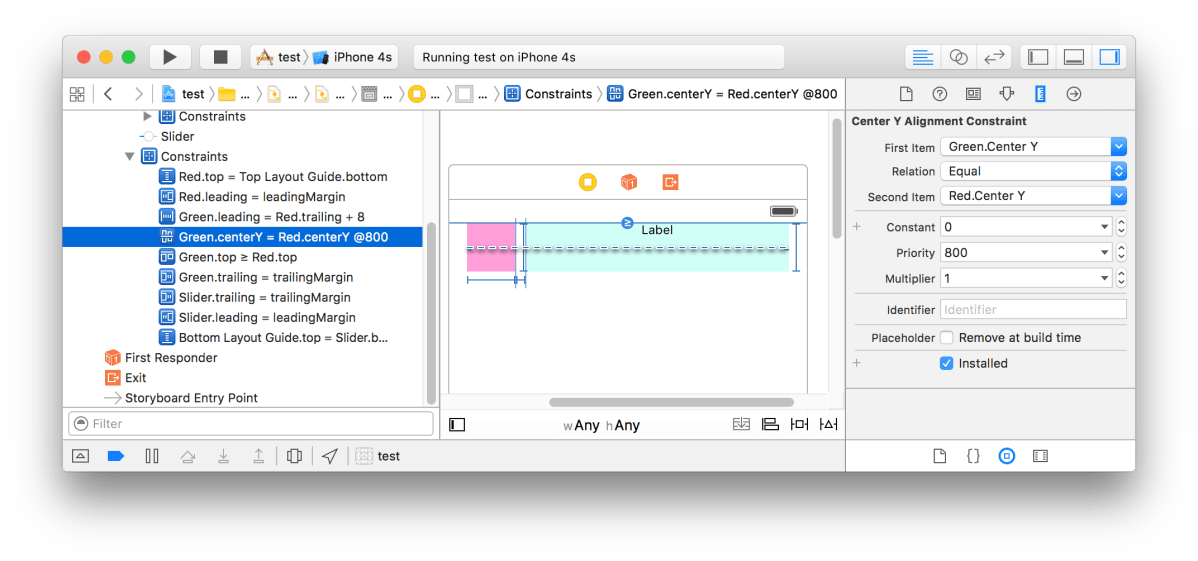Open the Relation dropdown showing Equal
Viewport: 1198px width, 561px height.
click(1034, 171)
